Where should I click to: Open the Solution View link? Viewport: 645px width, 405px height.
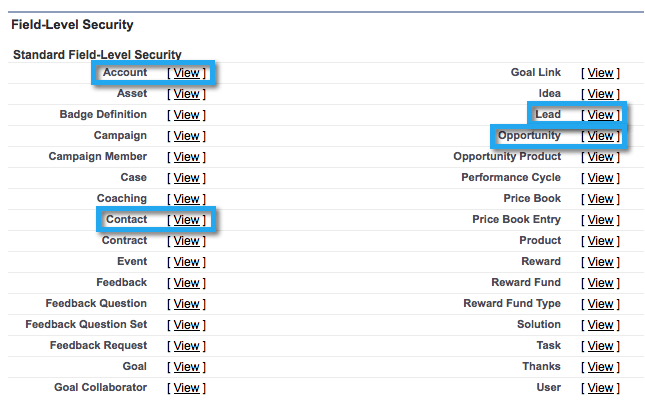[x=601, y=324]
